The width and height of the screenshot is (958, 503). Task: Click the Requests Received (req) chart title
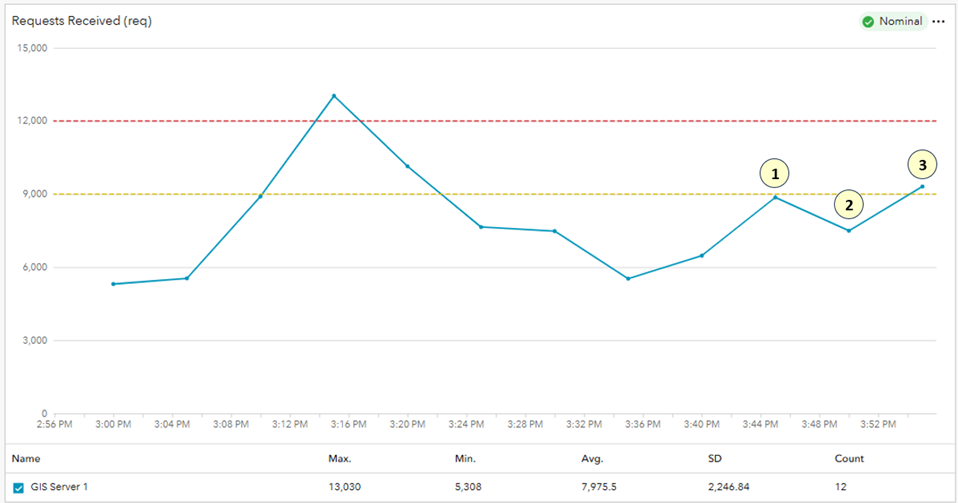pos(82,20)
